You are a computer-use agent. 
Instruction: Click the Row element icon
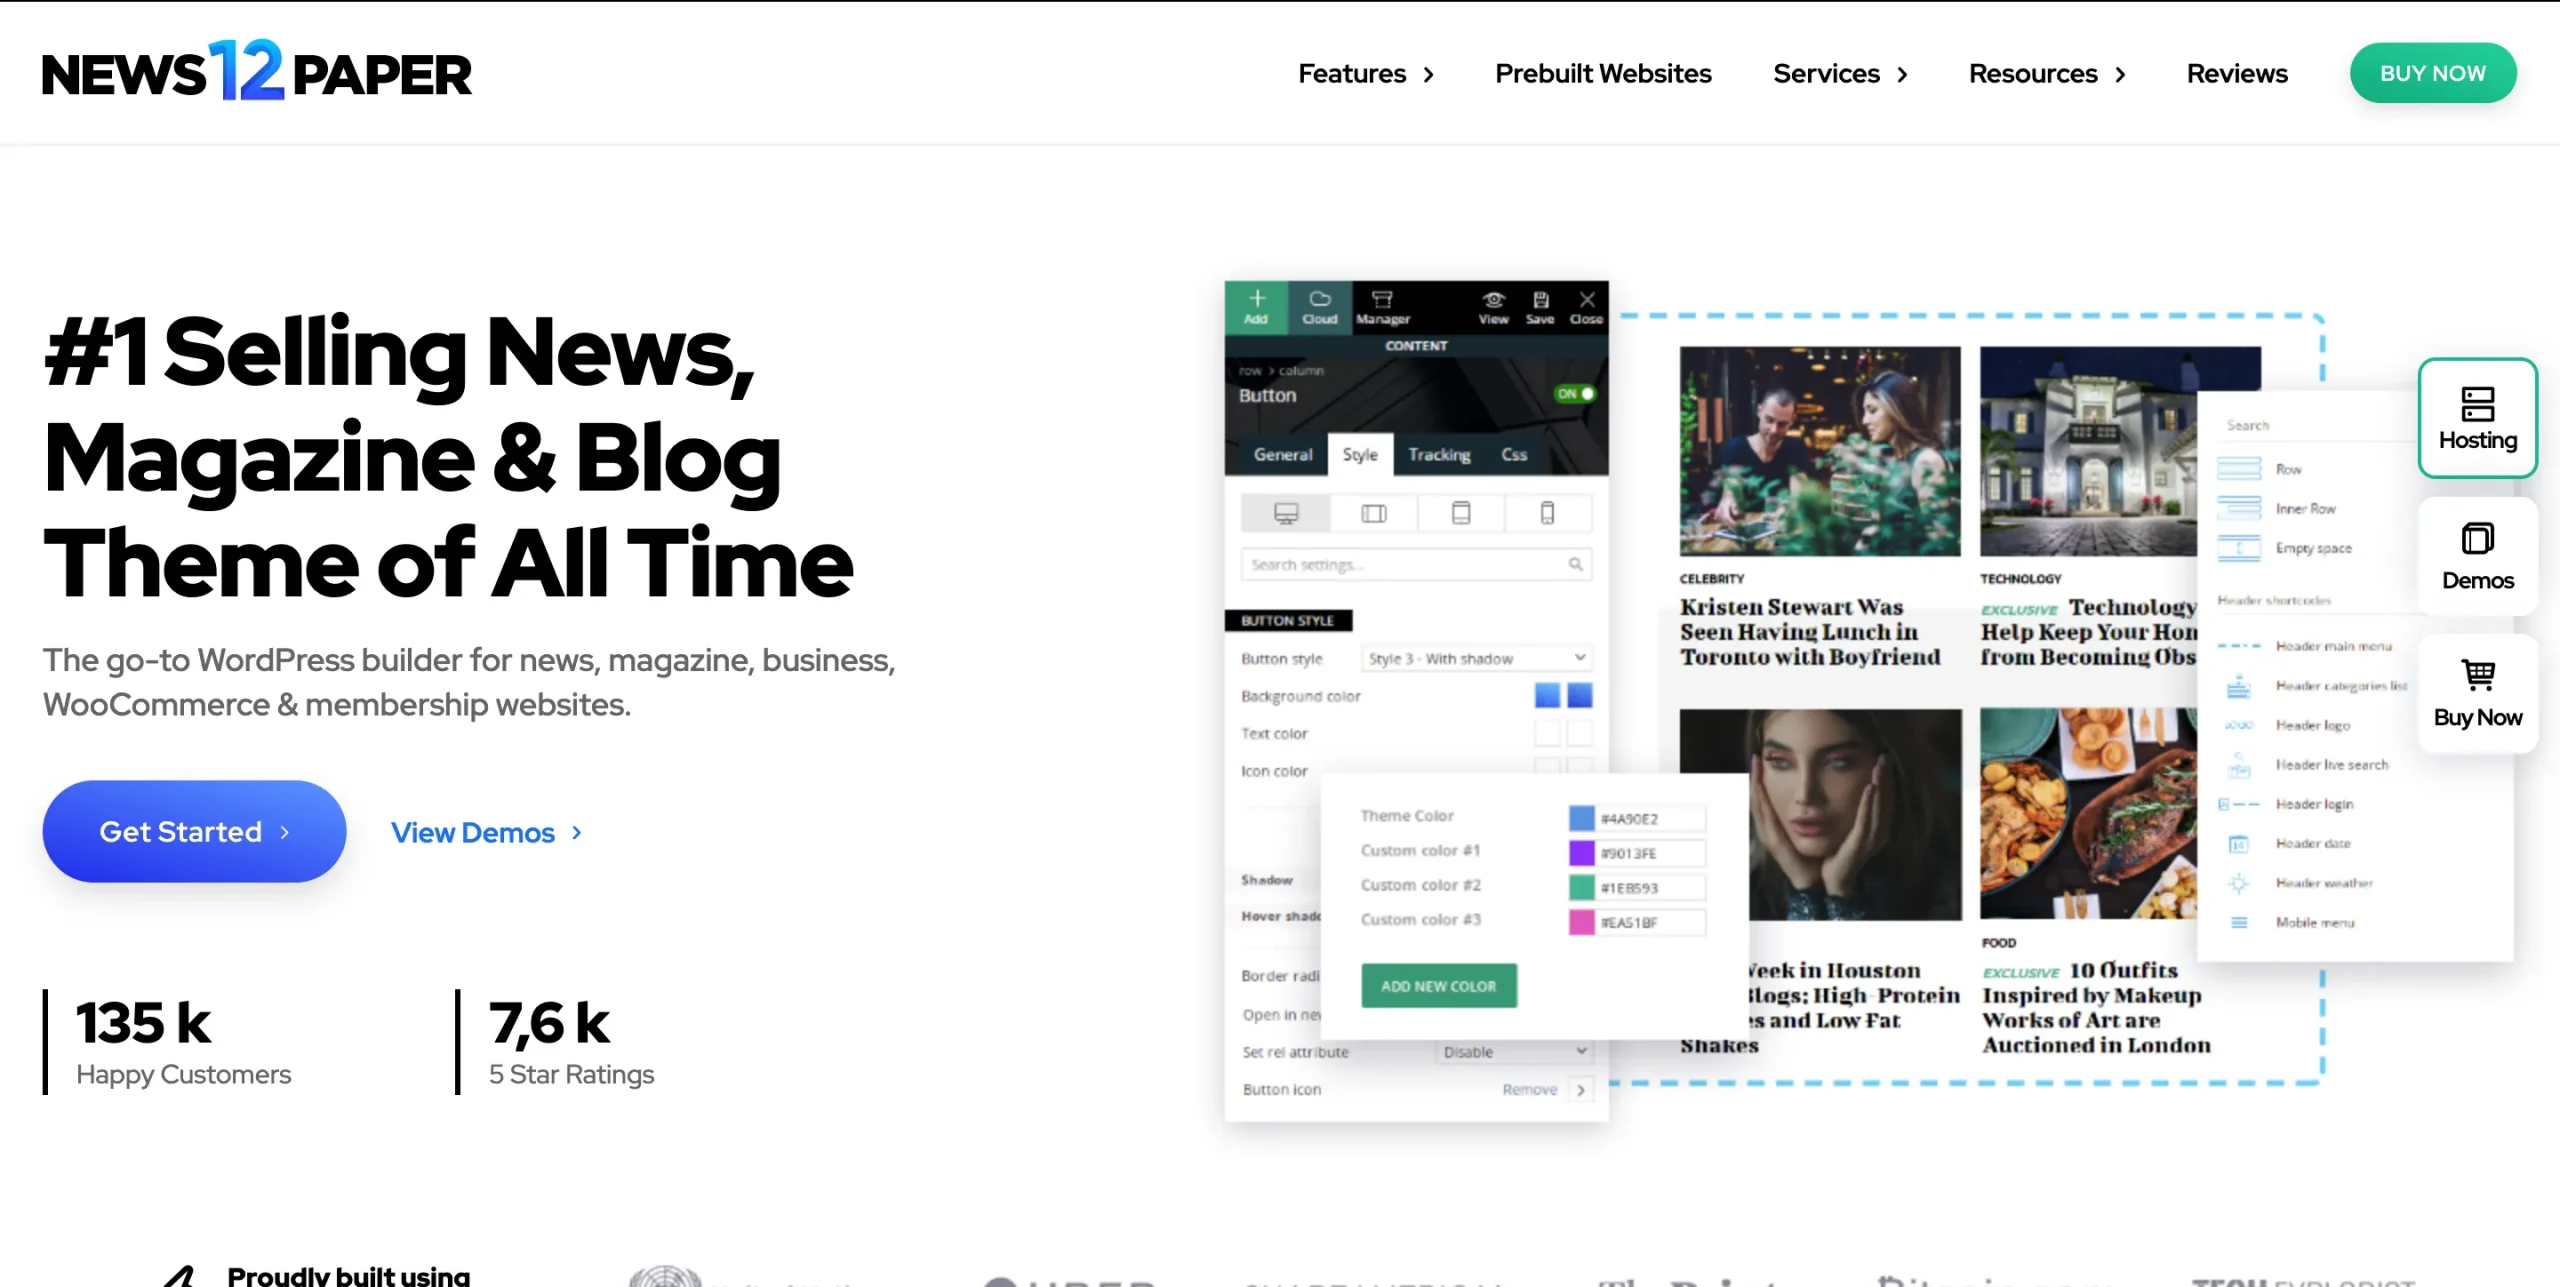[x=2238, y=468]
